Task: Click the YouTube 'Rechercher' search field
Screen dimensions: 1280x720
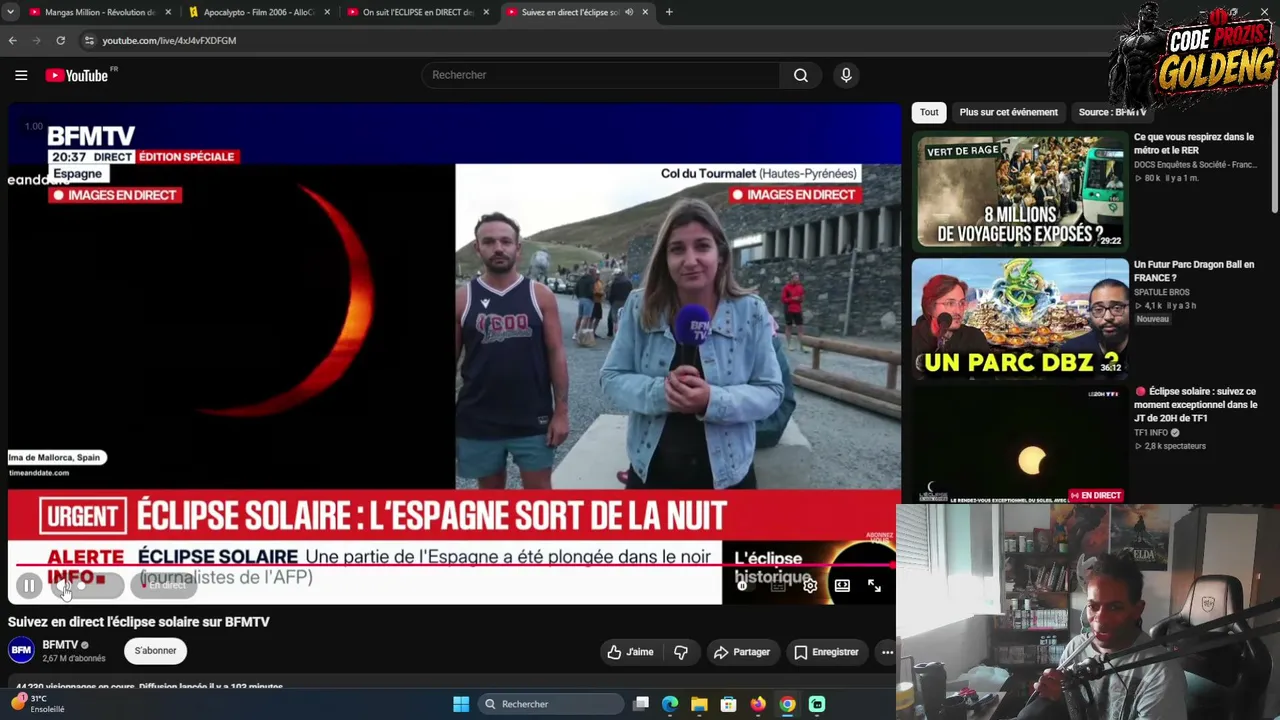Action: pos(601,75)
